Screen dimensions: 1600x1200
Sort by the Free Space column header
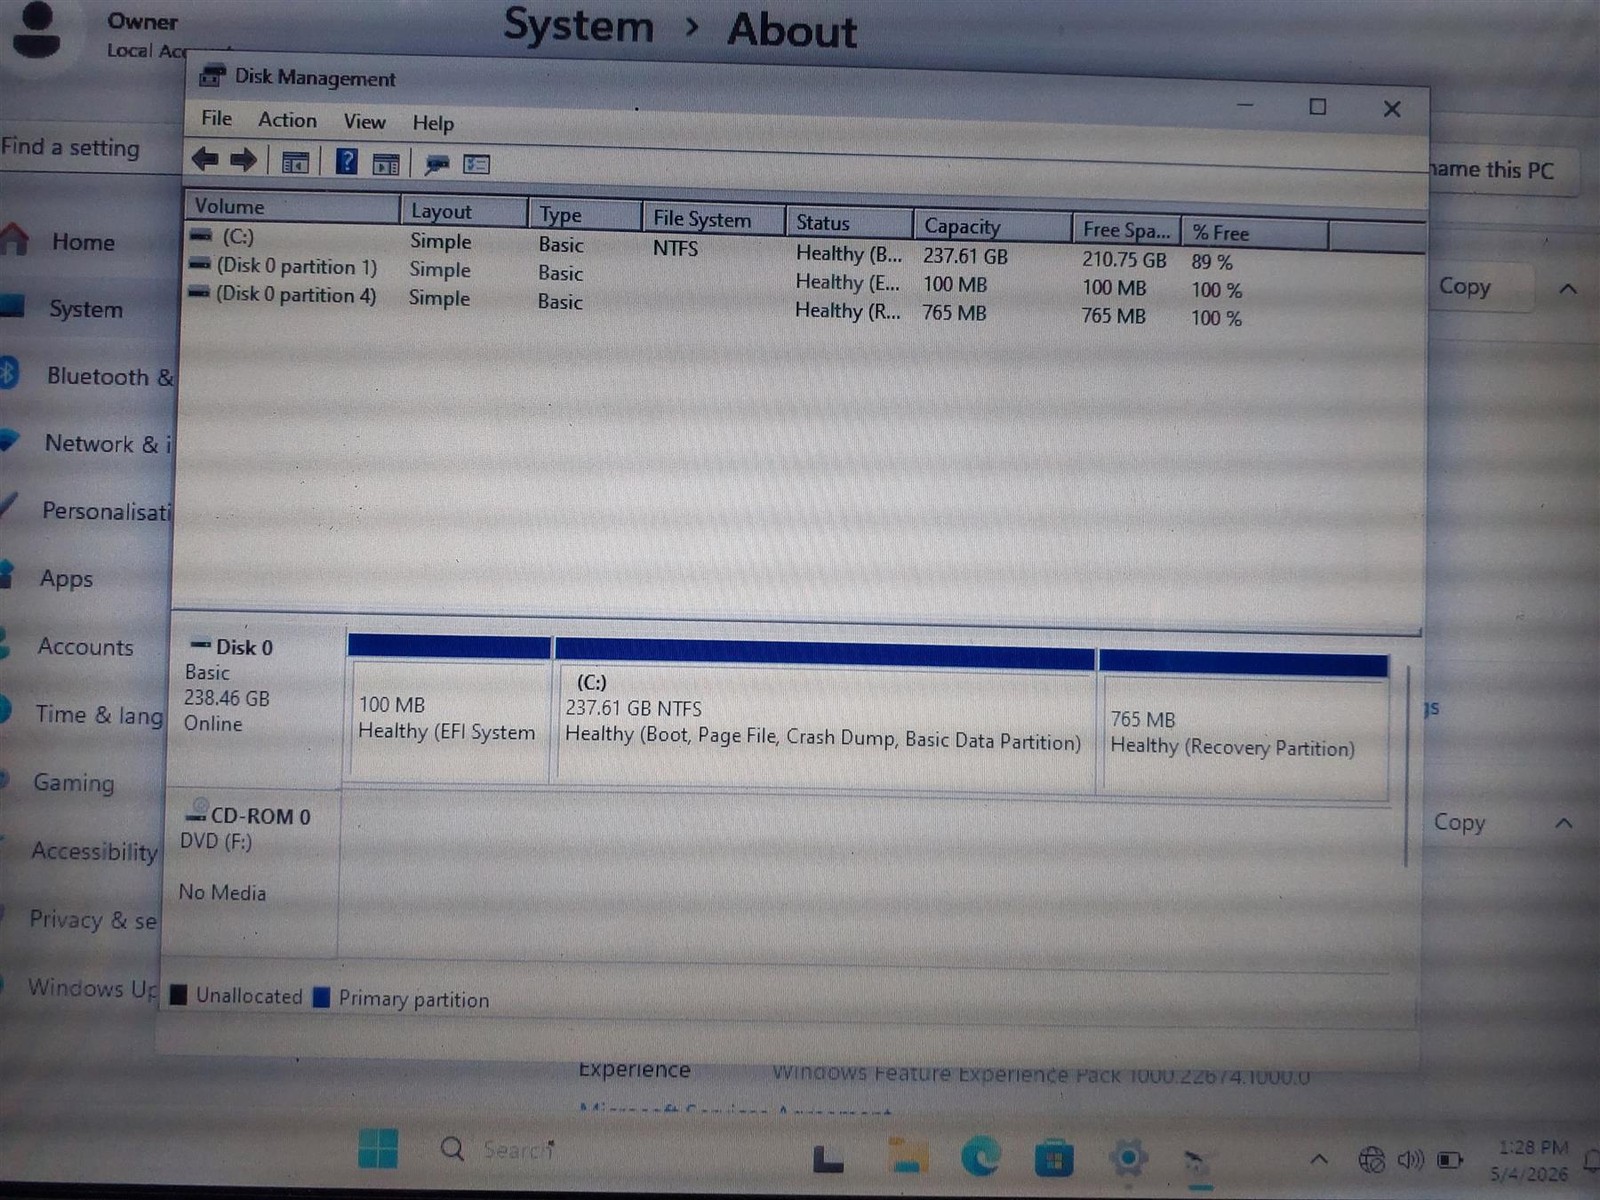pyautogui.click(x=1127, y=230)
